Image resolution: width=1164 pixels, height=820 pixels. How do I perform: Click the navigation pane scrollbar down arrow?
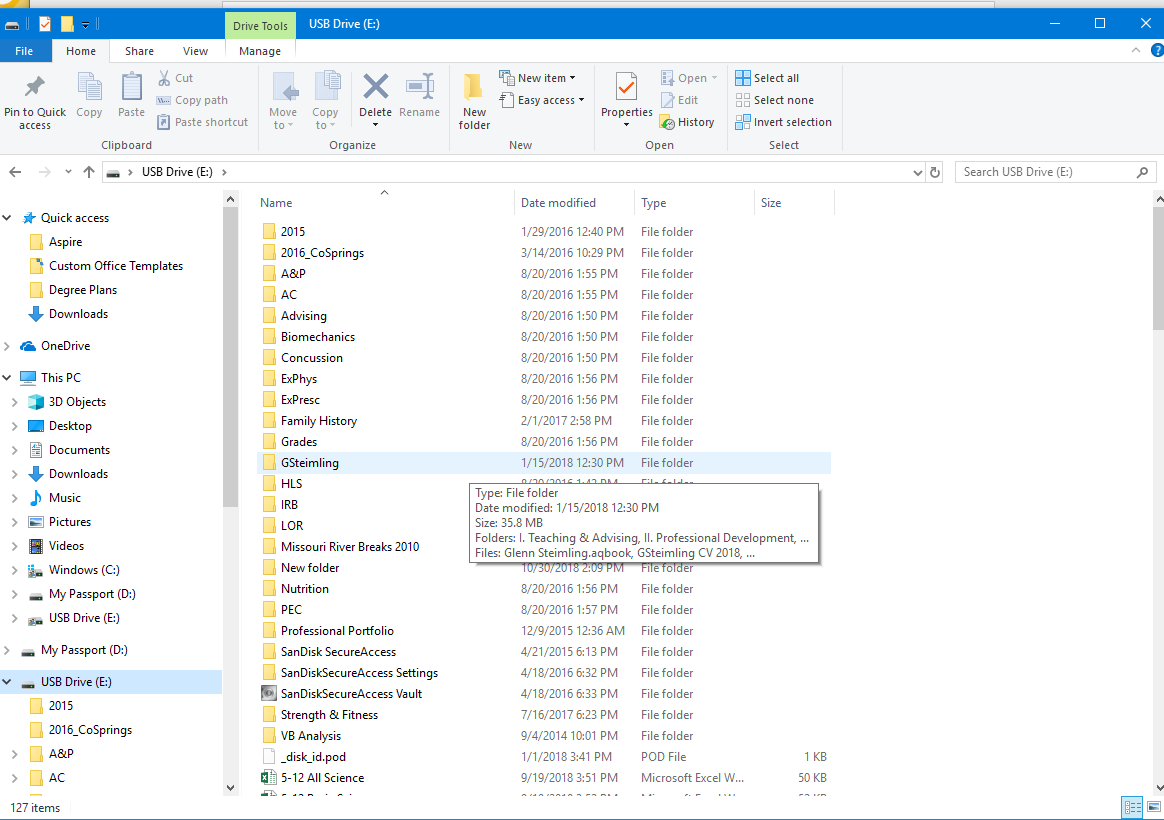pos(230,787)
